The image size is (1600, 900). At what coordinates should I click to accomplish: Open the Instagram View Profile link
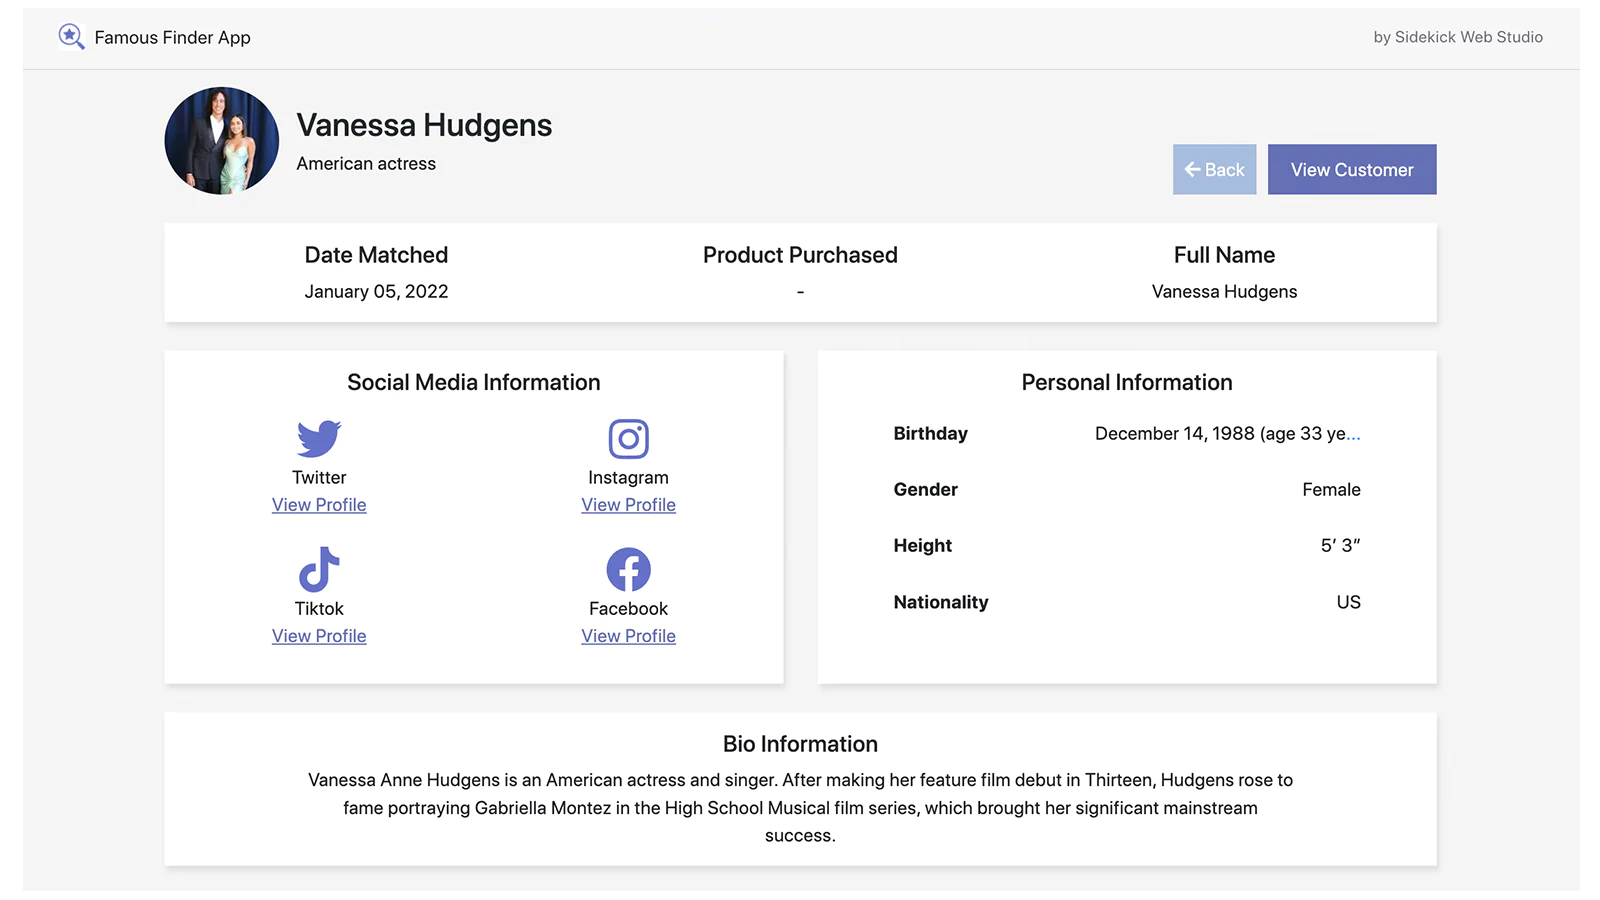pyautogui.click(x=628, y=505)
